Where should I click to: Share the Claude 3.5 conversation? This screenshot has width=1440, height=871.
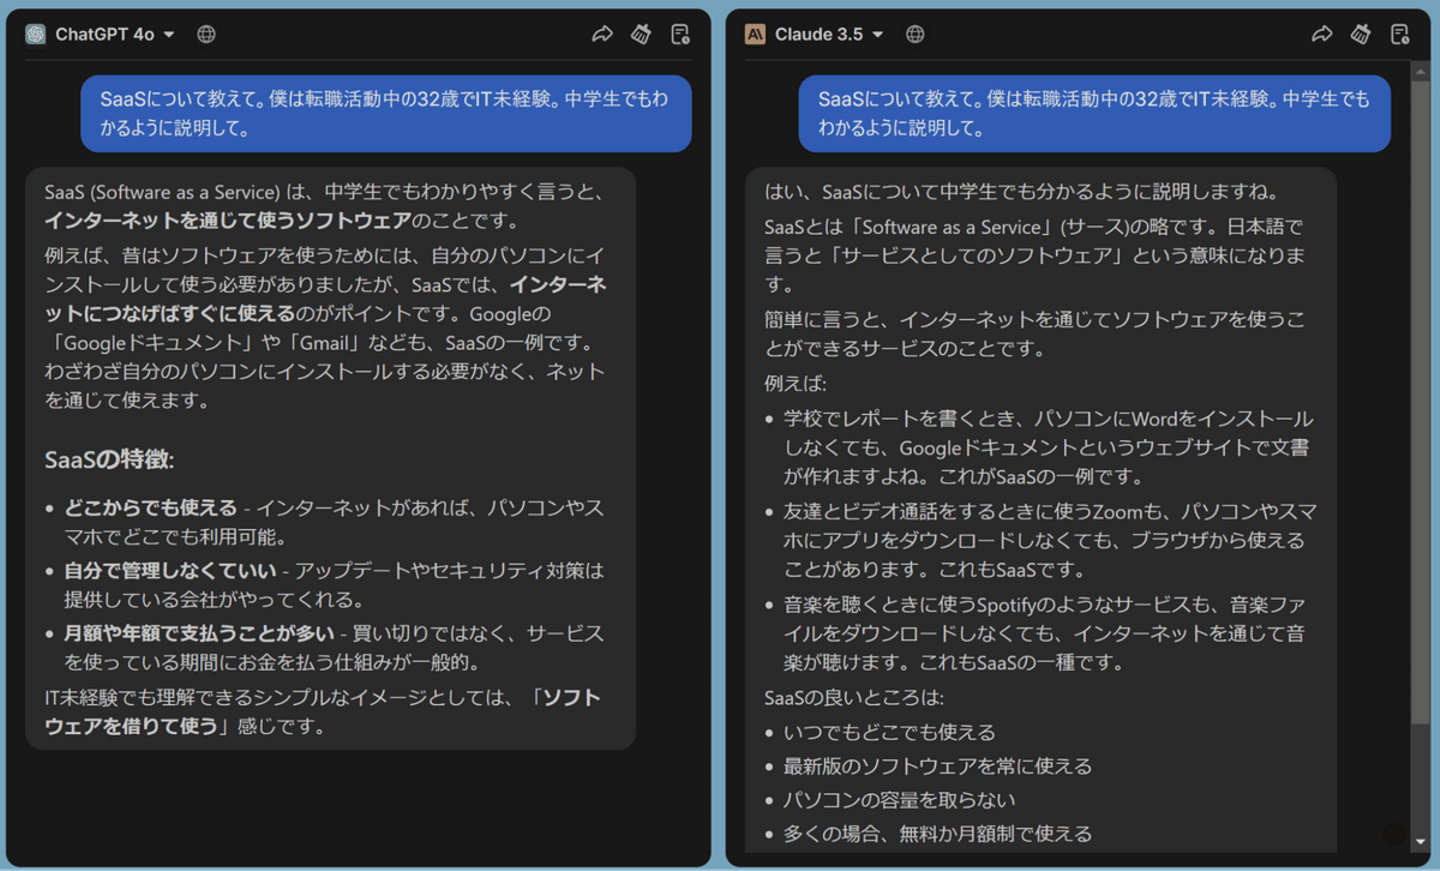(x=1322, y=34)
